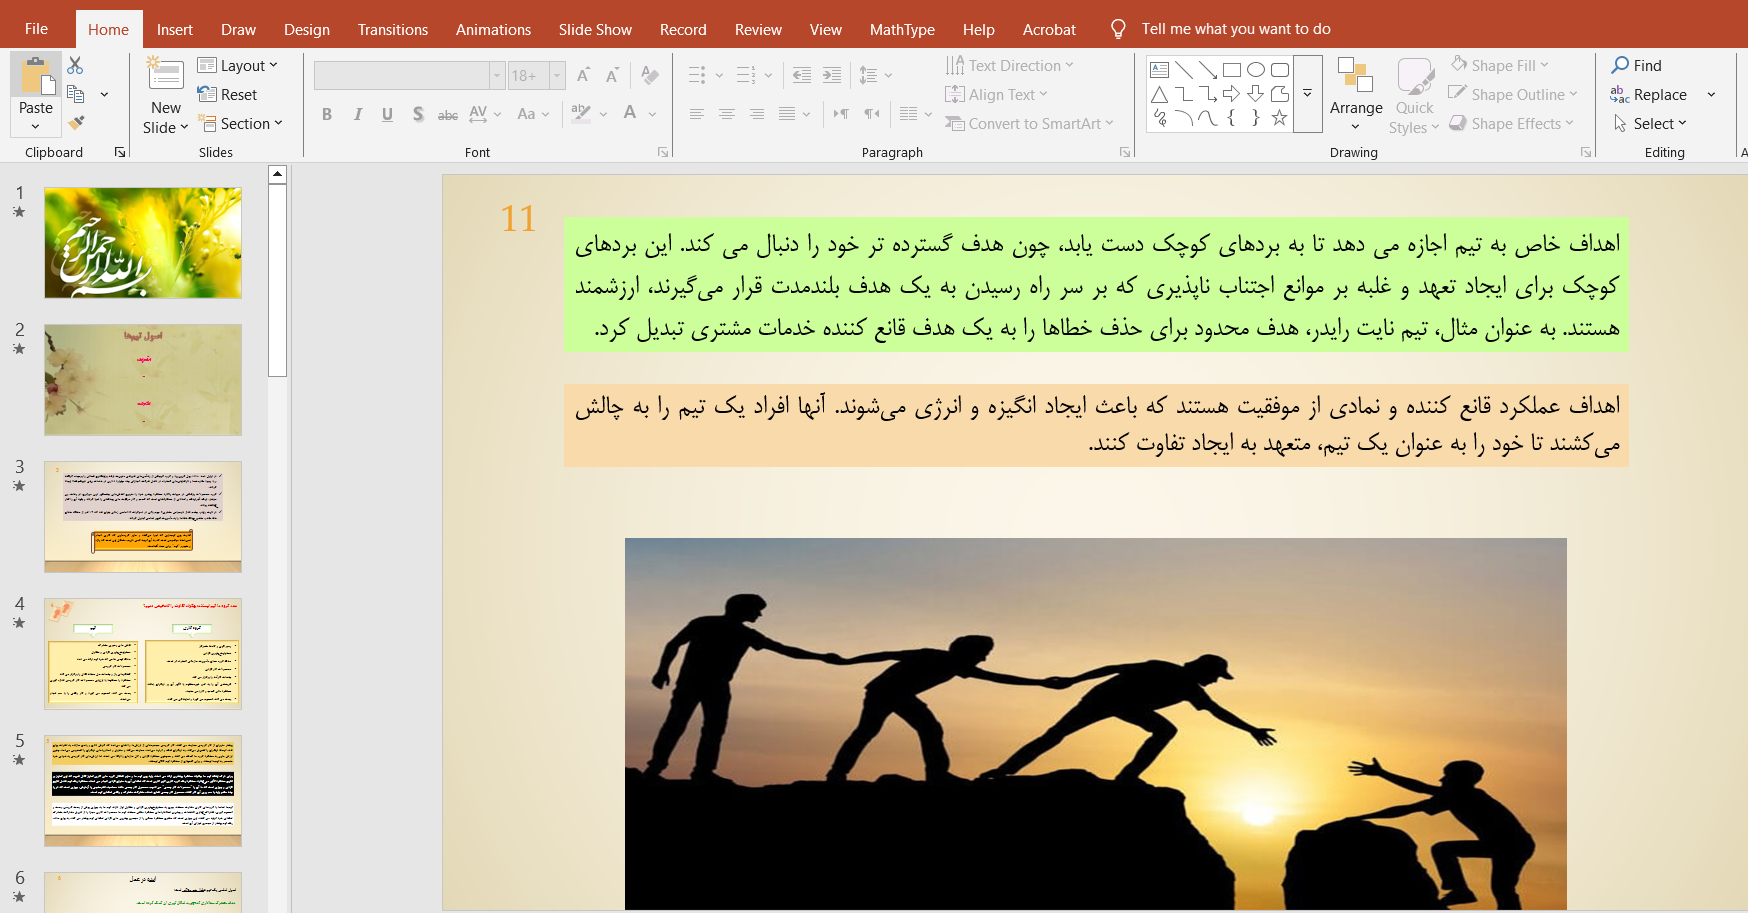Click the Increase Font Size icon
Screen dimensions: 1748x913
tap(584, 75)
